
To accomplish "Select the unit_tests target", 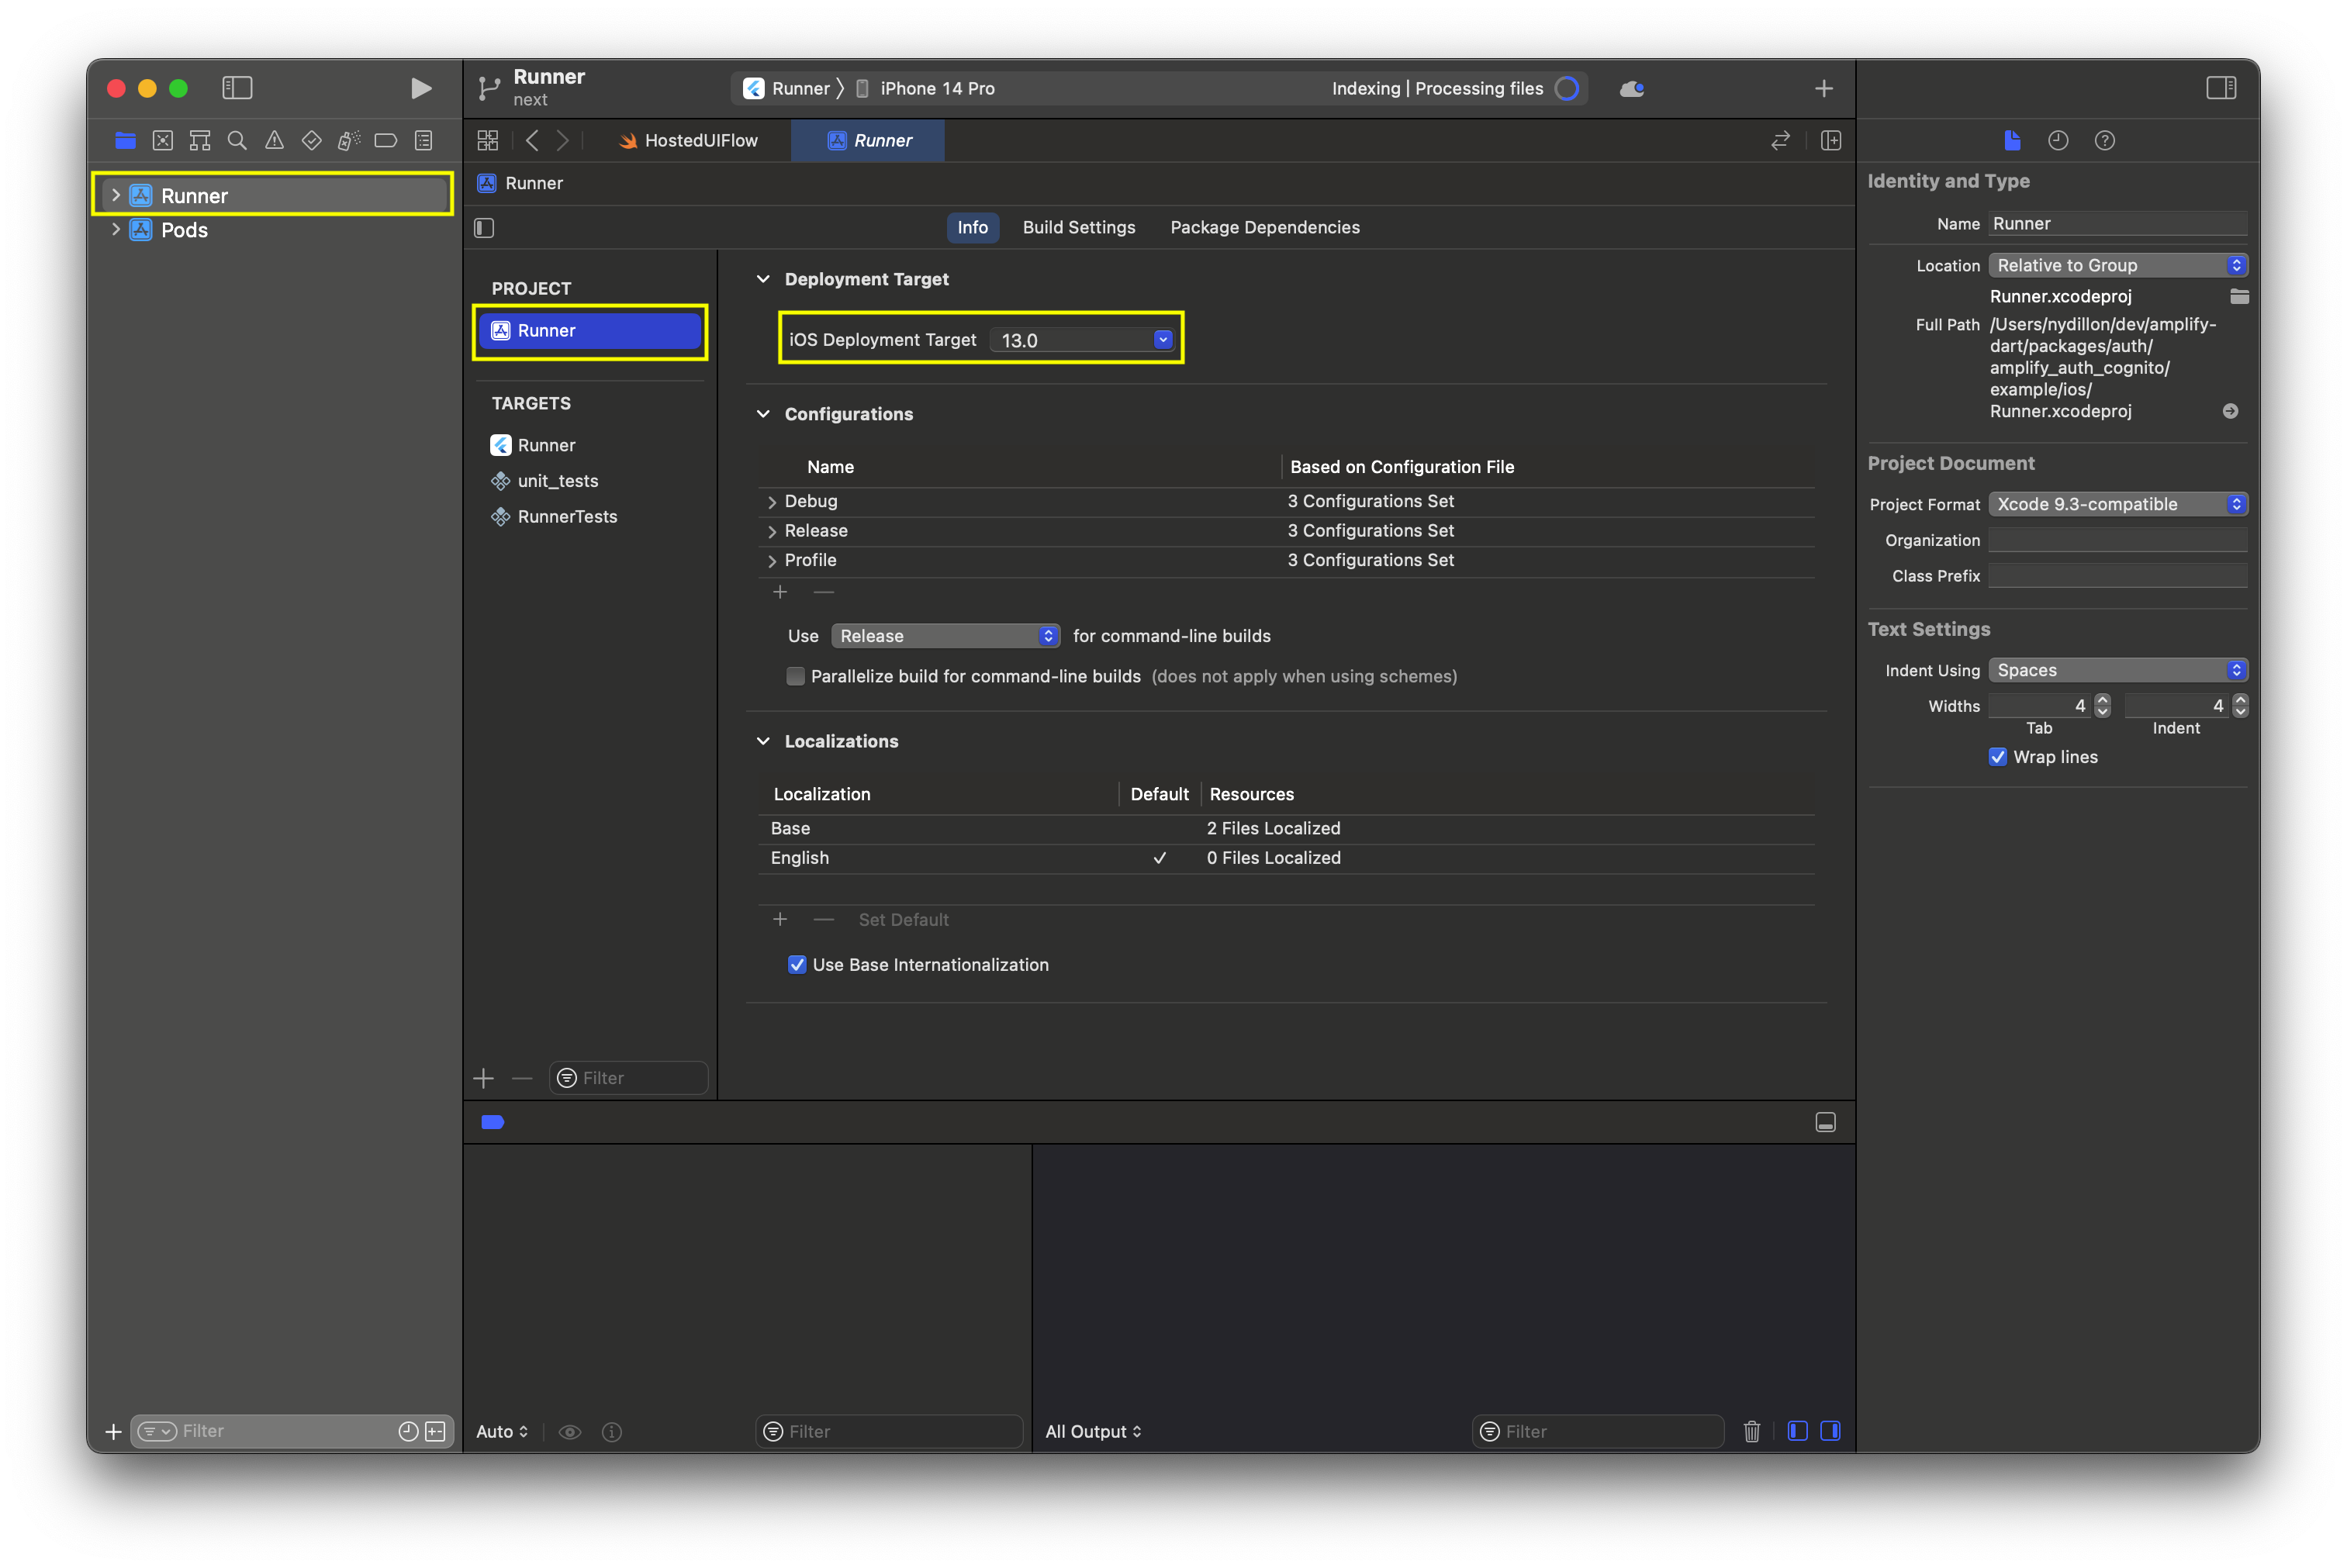I will [x=557, y=481].
